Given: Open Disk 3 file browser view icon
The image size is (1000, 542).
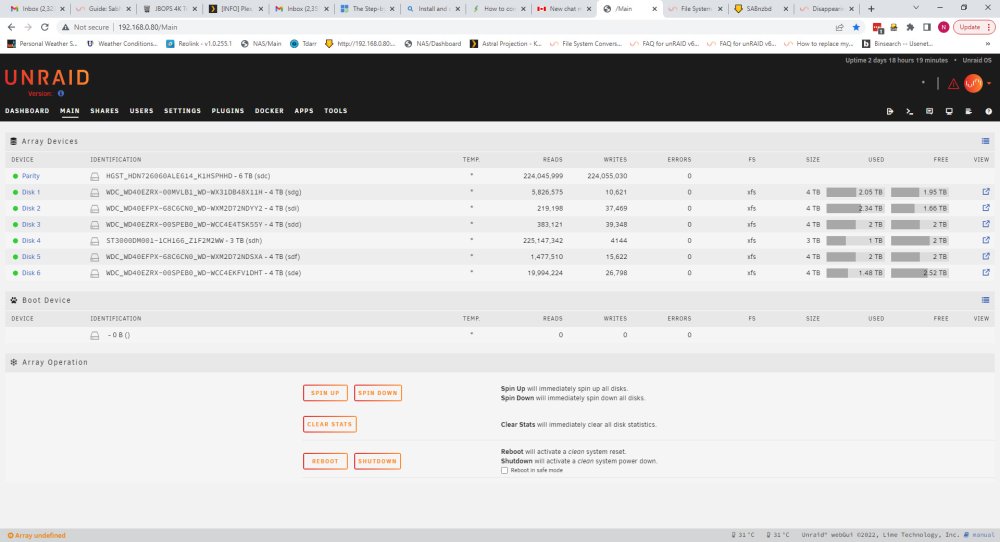Looking at the screenshot, I should coord(986,224).
